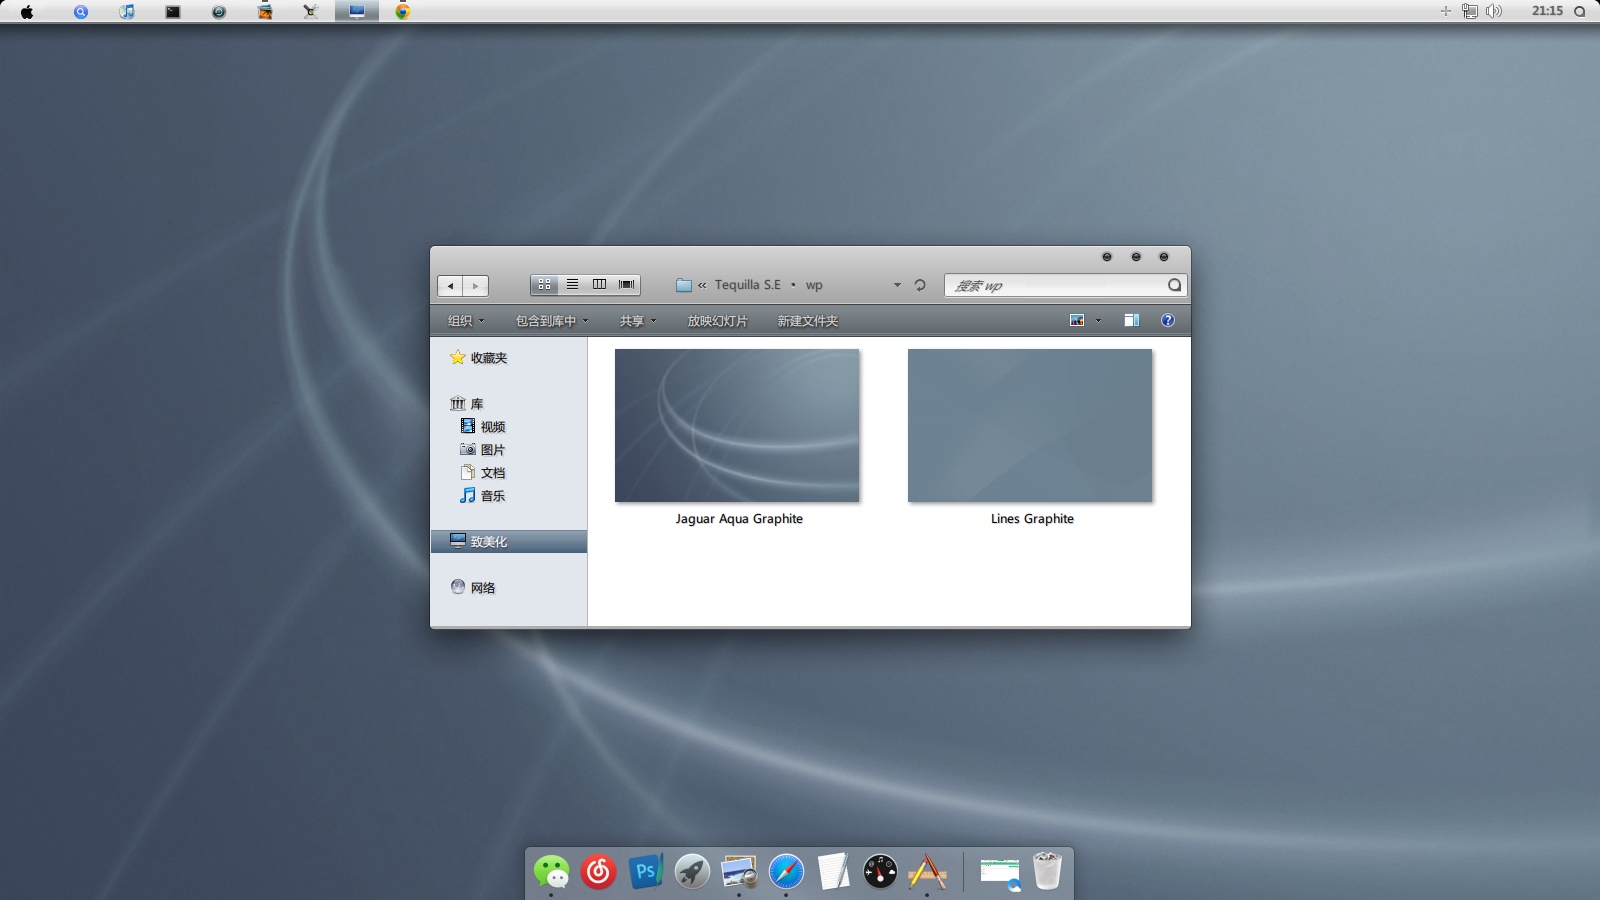Open the help question mark icon
Viewport: 1600px width, 900px height.
[1167, 321]
